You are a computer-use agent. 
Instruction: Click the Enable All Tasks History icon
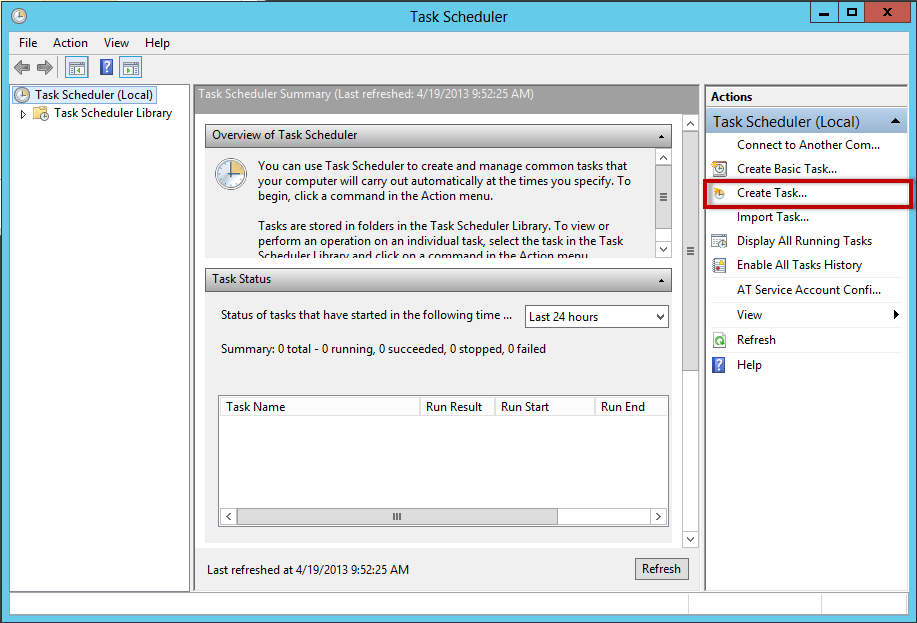point(719,265)
